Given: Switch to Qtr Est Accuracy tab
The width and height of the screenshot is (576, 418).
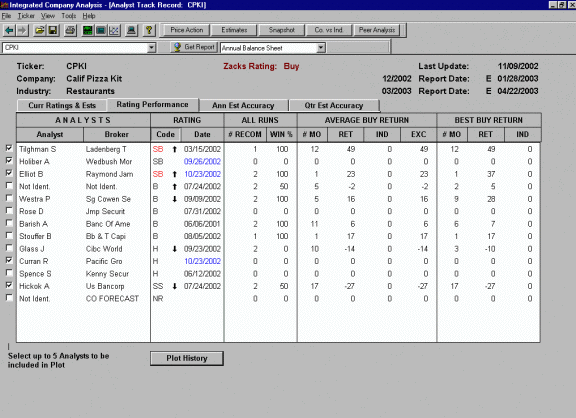Looking at the screenshot, I should pyautogui.click(x=334, y=105).
